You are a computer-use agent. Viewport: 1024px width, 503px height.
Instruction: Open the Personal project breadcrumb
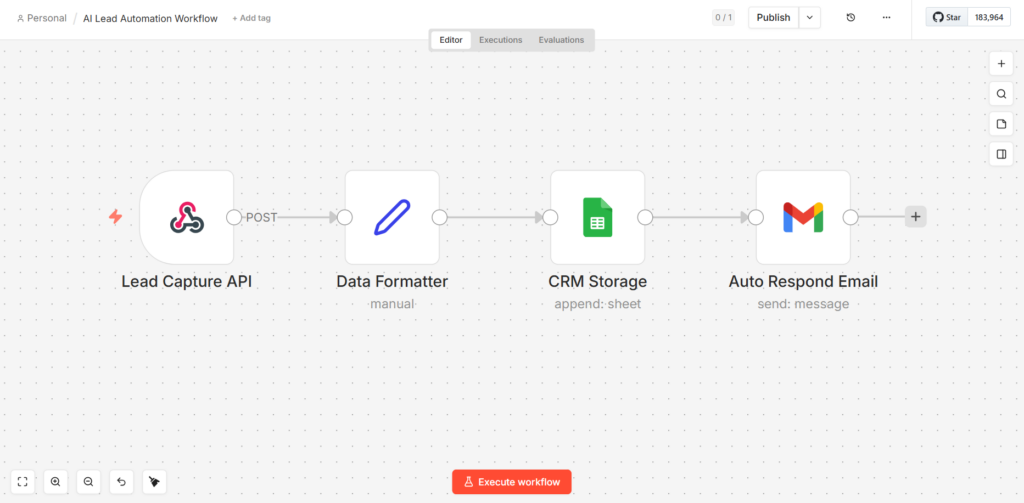42,18
